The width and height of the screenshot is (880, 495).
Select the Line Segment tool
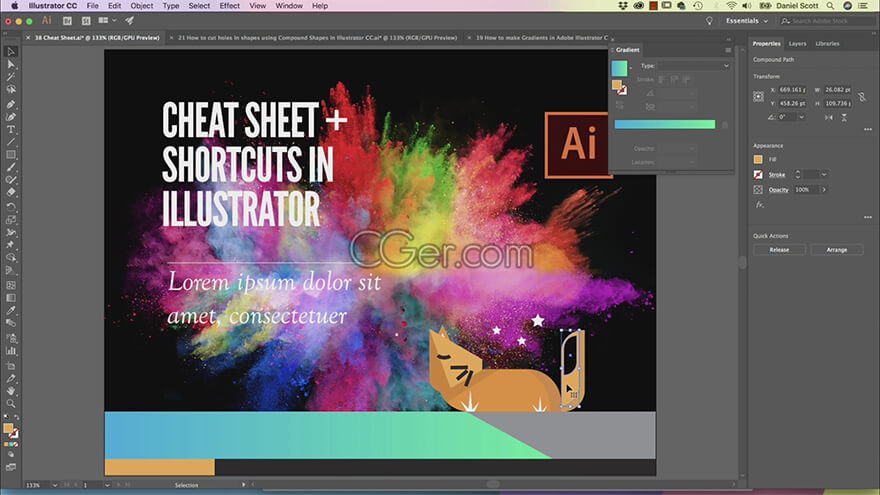coord(11,142)
